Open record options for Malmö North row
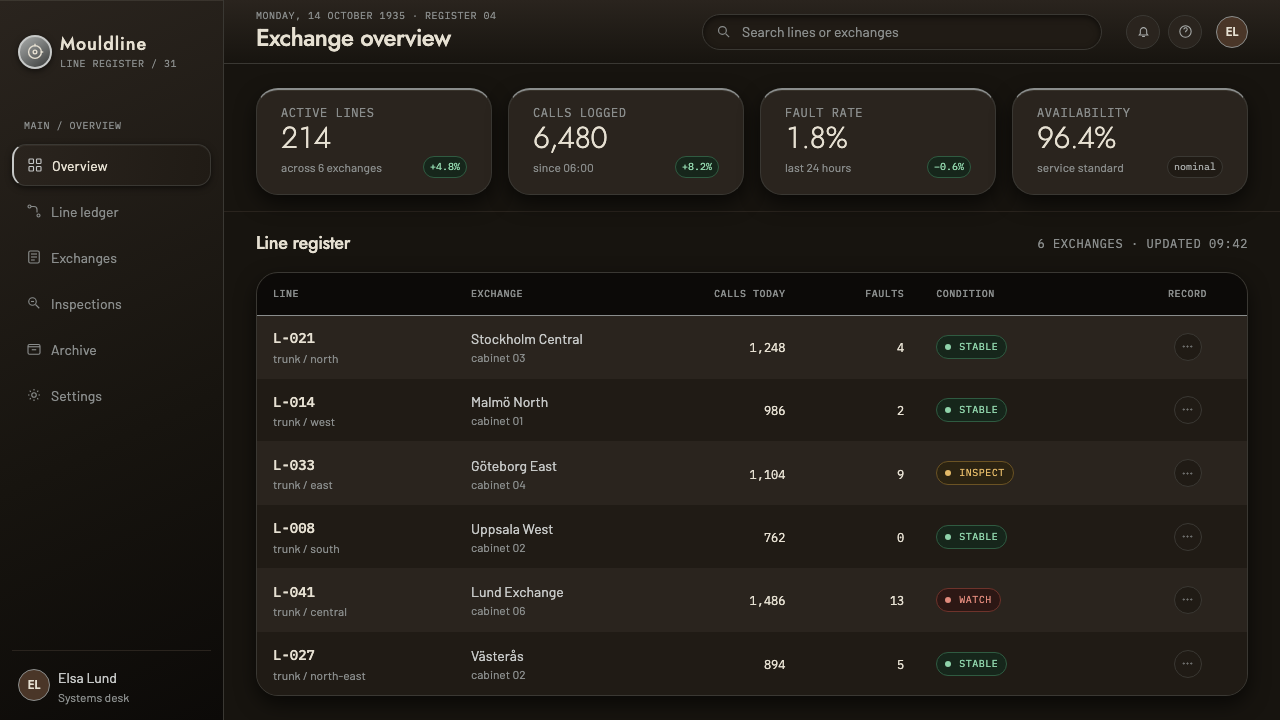 click(x=1187, y=410)
